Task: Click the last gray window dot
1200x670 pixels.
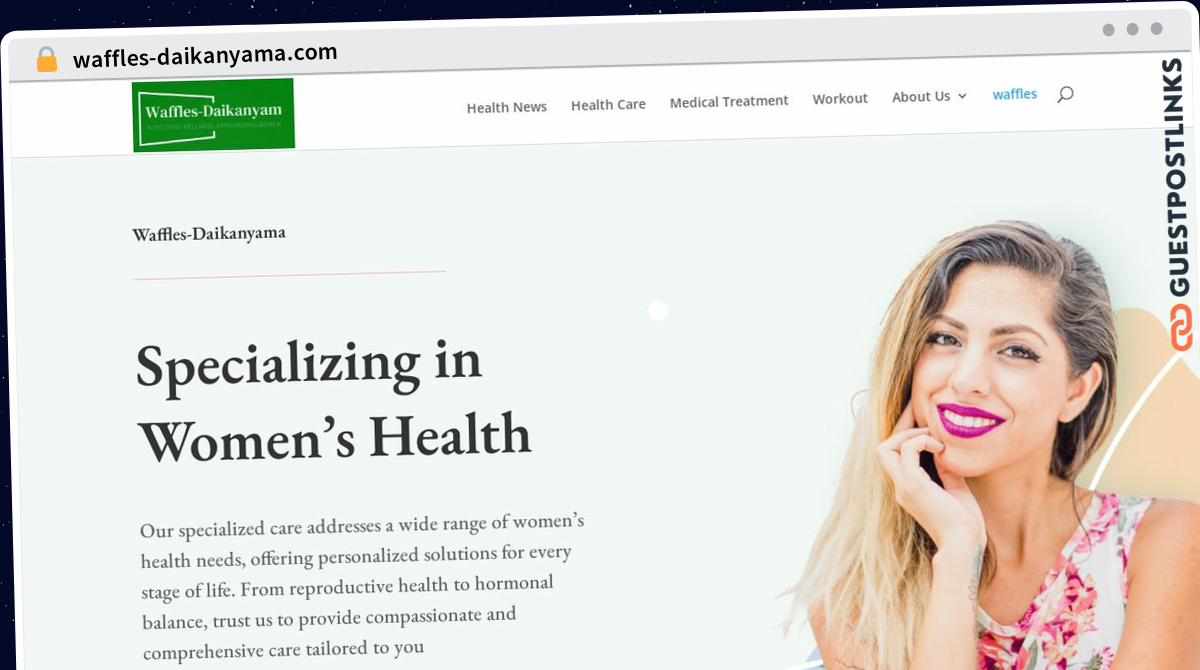Action: [1156, 29]
